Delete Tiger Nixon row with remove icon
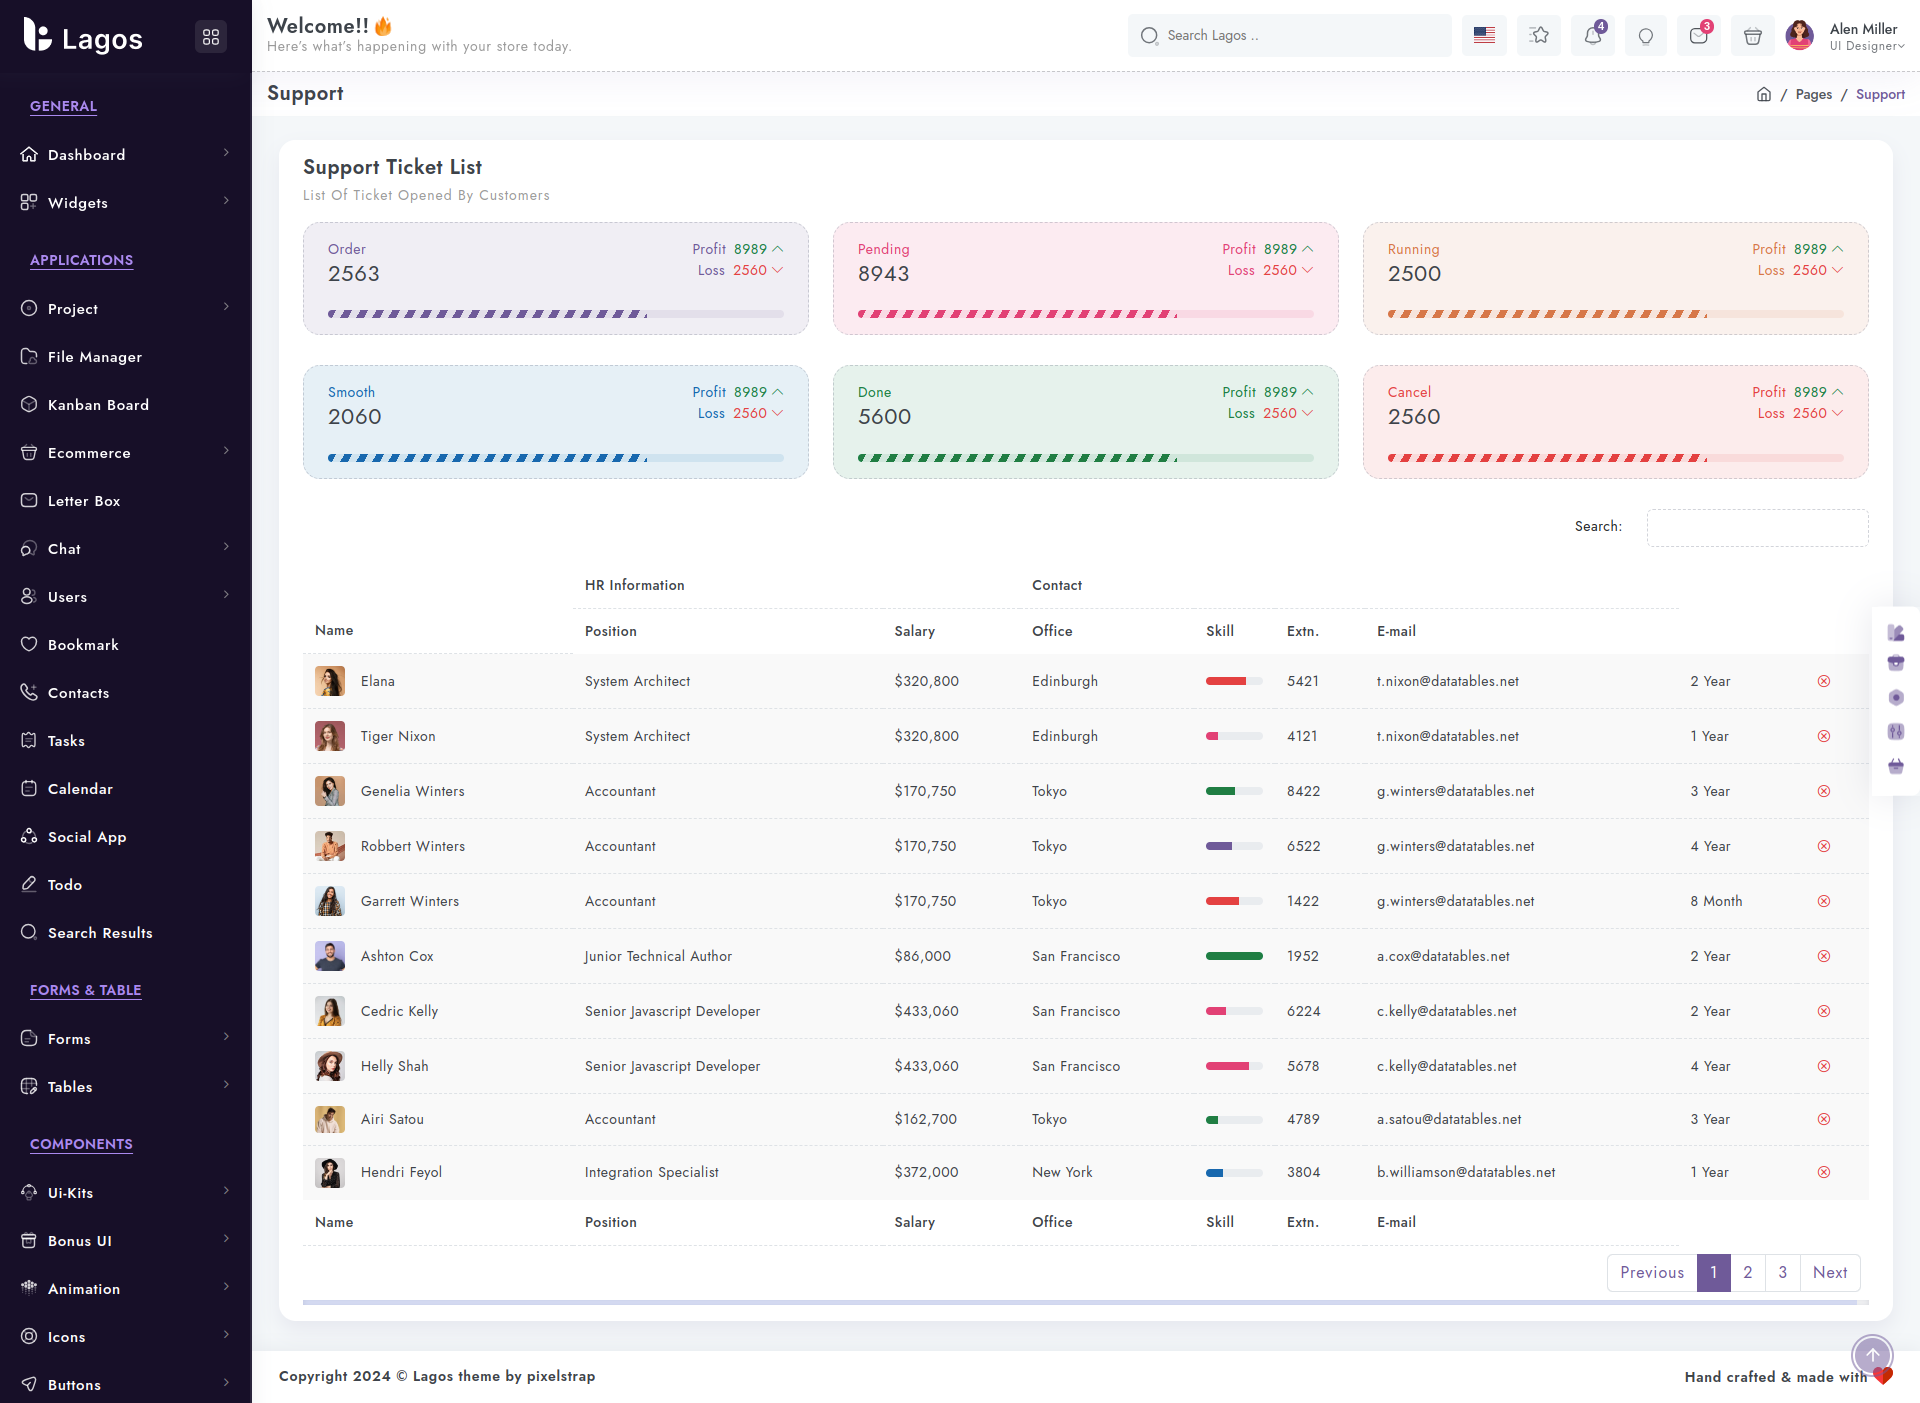Viewport: 1920px width, 1403px height. coord(1824,736)
